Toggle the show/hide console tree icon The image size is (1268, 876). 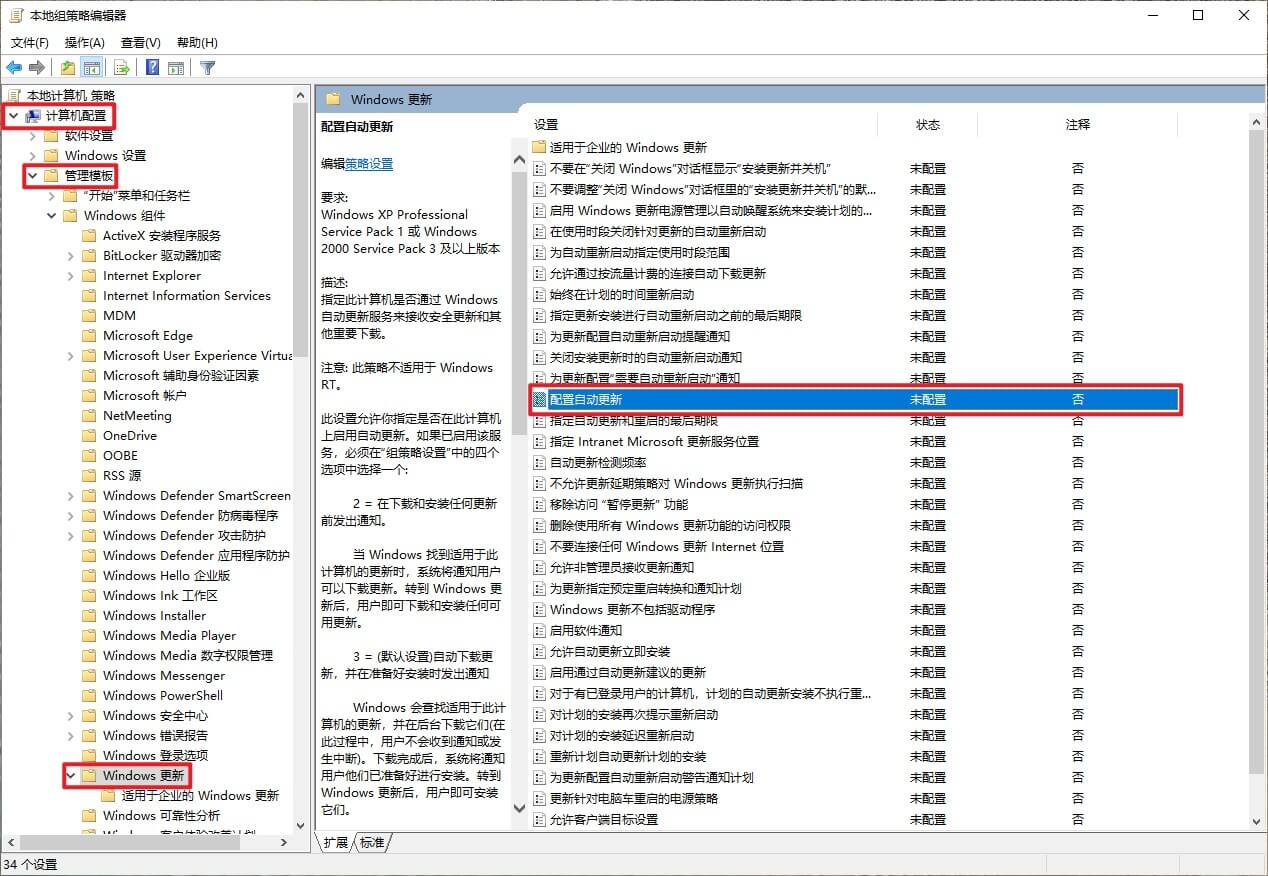coord(92,68)
